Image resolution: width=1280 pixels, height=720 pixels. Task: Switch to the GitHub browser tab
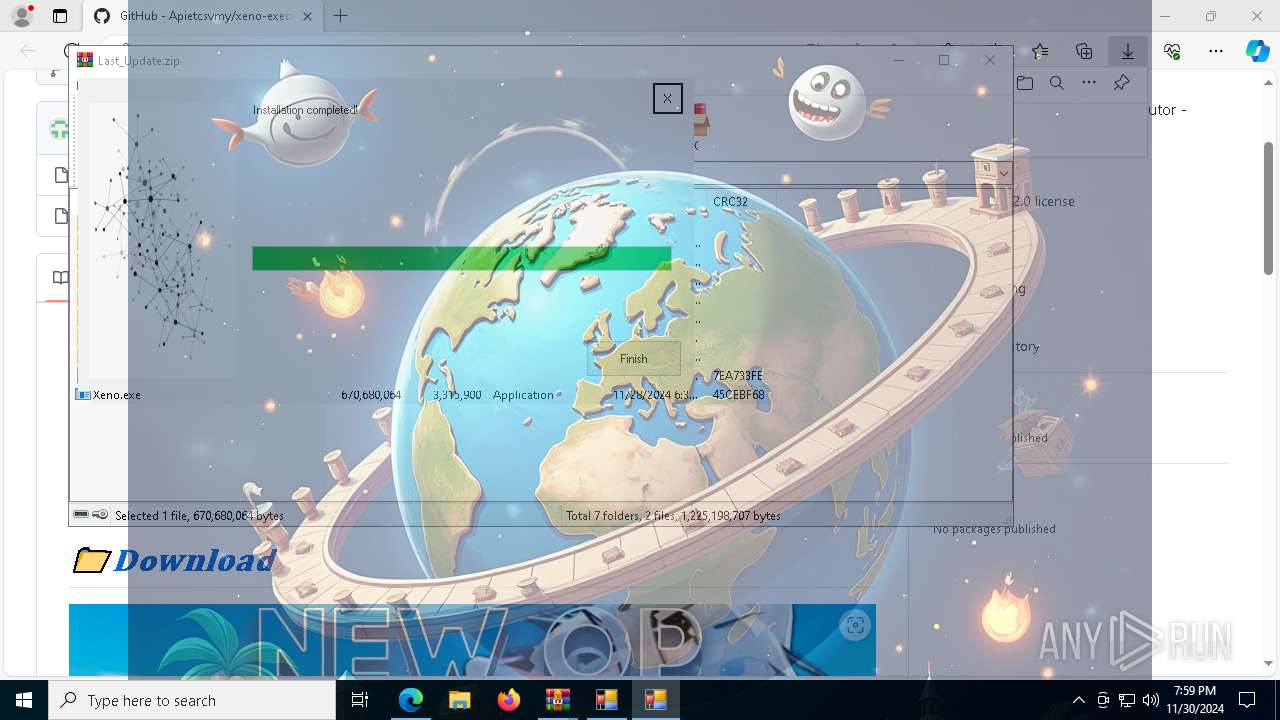(206, 16)
